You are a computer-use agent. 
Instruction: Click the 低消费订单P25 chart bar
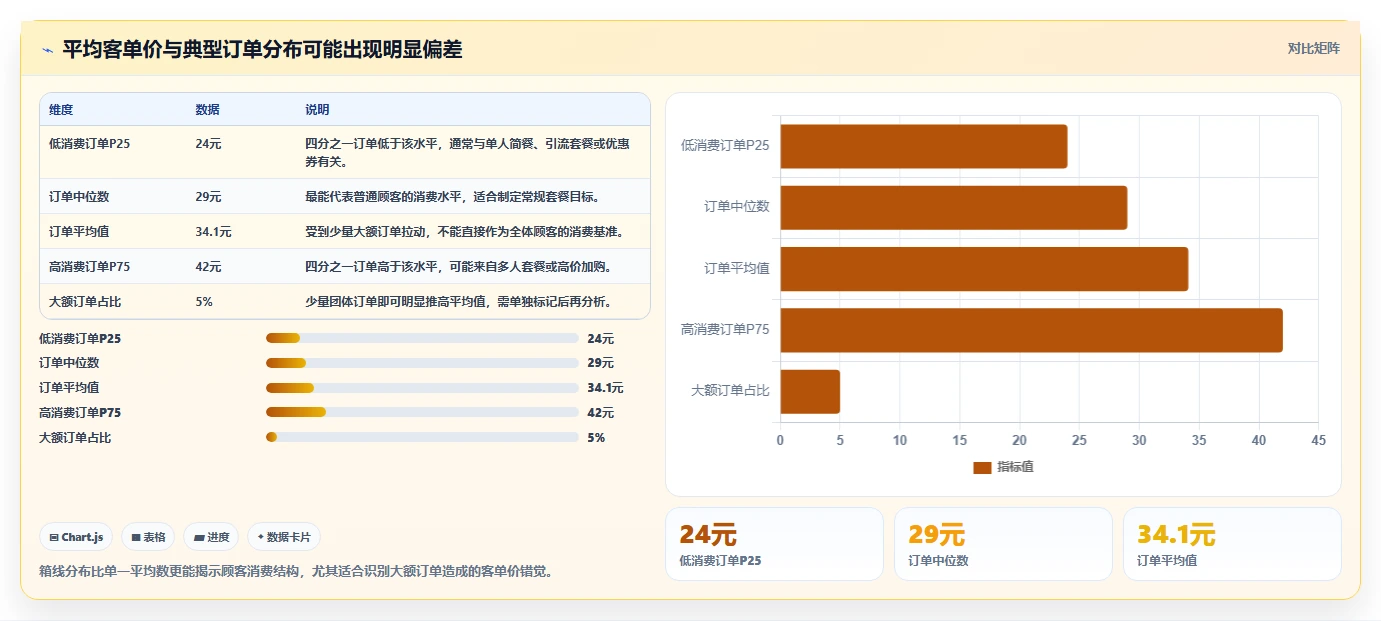click(923, 146)
